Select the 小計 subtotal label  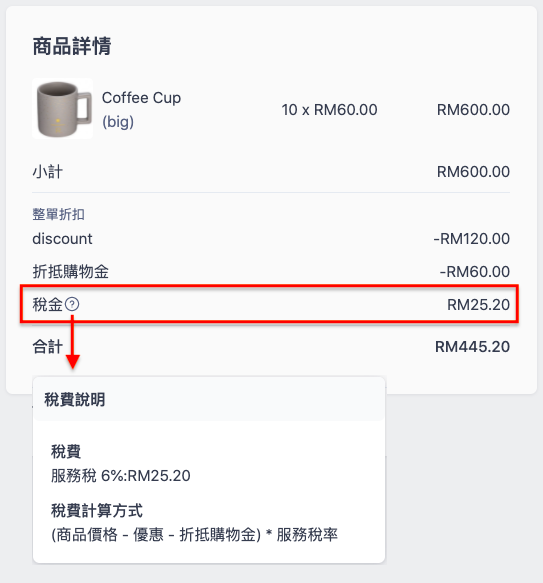pos(48,172)
